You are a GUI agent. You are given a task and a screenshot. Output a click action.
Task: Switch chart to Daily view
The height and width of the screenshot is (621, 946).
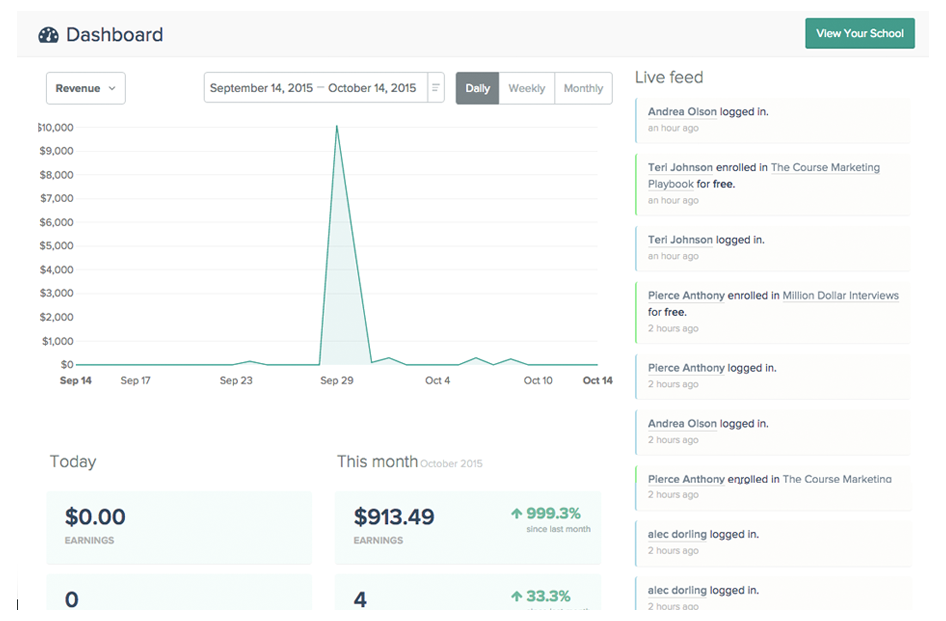pyautogui.click(x=477, y=88)
